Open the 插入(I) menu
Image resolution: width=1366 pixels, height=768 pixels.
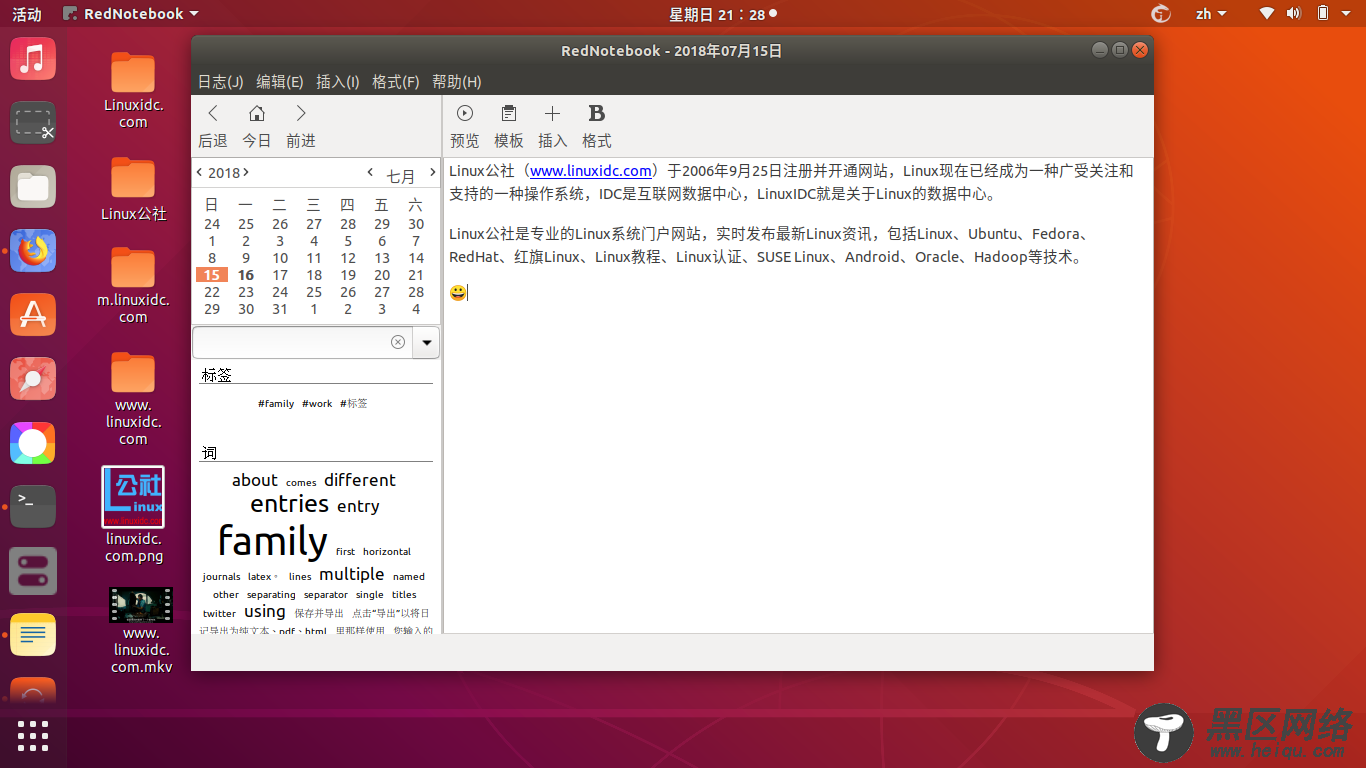click(338, 82)
